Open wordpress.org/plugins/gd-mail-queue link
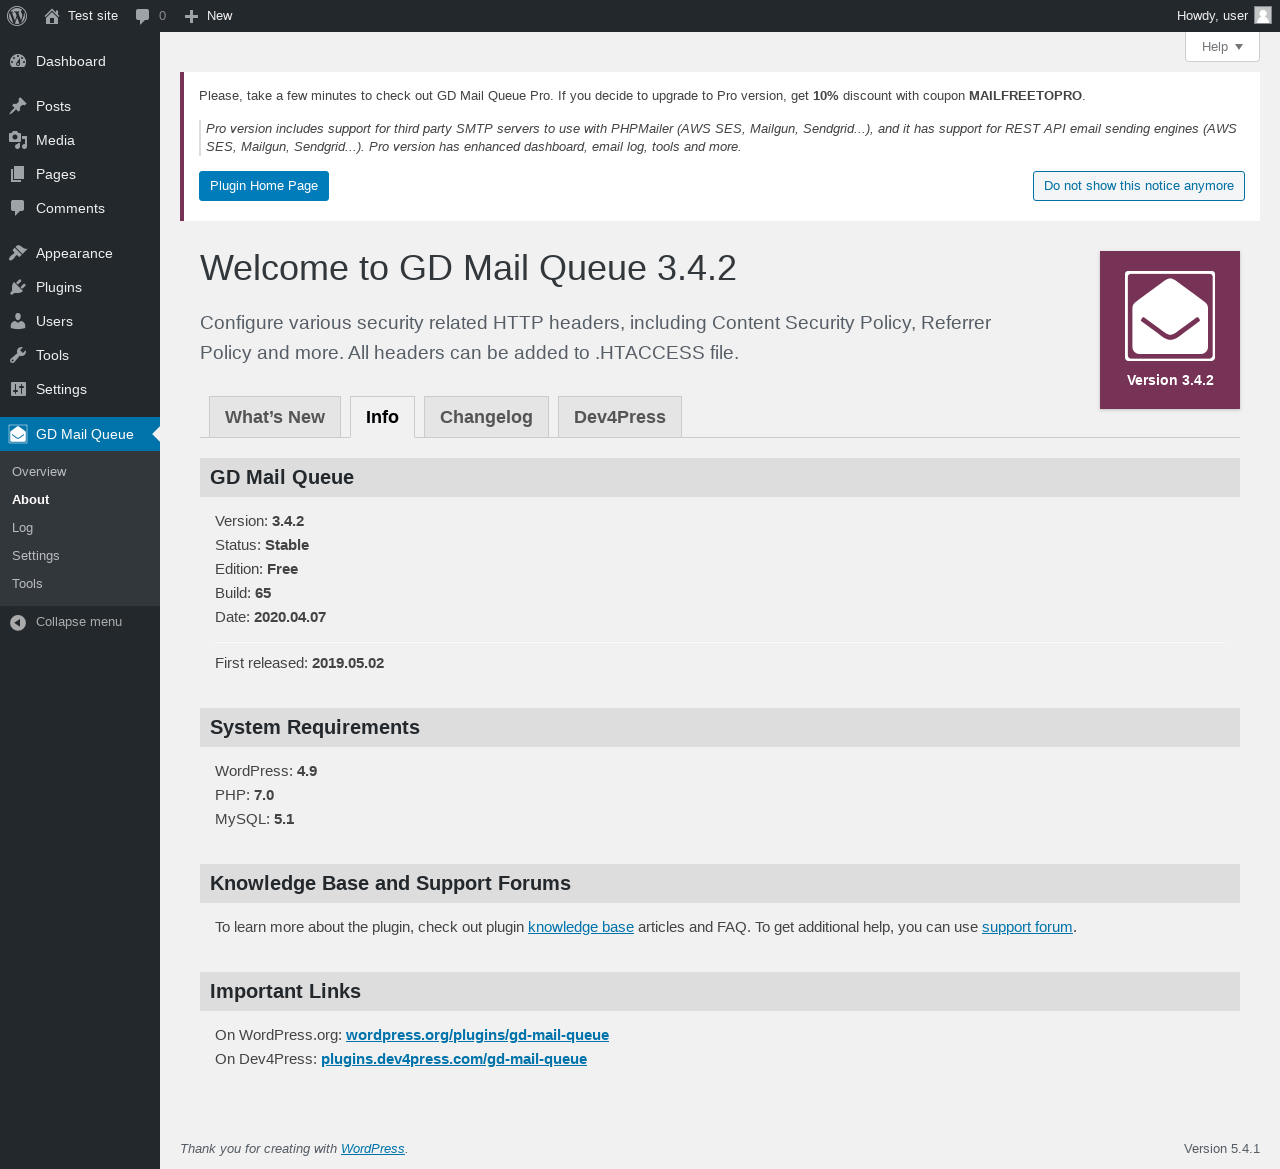 pyautogui.click(x=477, y=1035)
